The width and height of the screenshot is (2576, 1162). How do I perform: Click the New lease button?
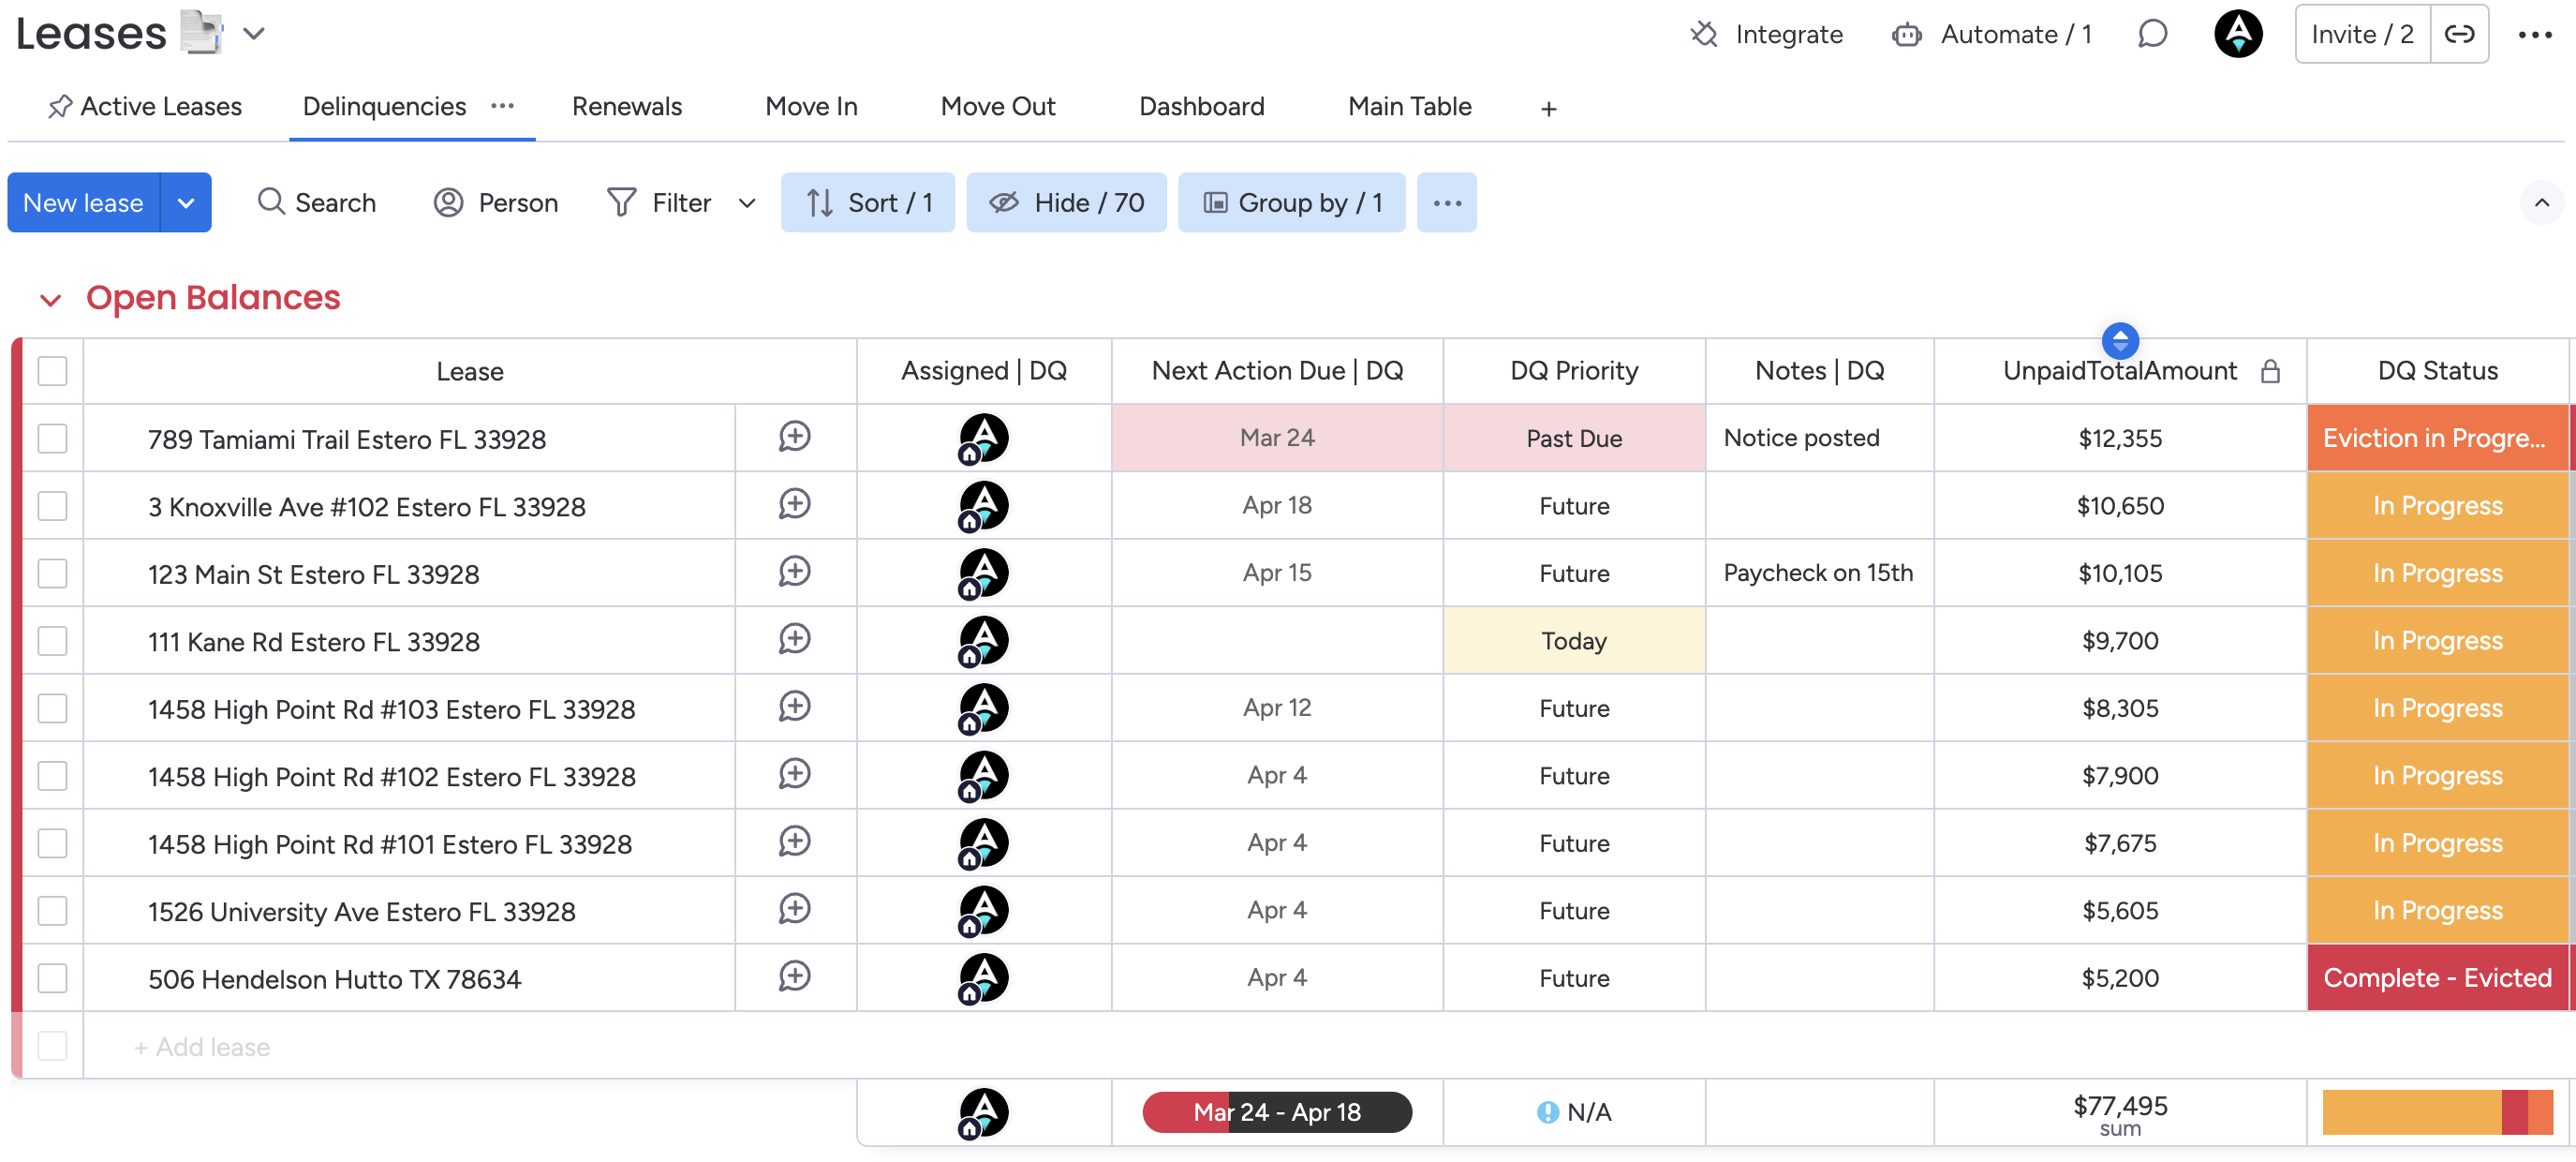click(84, 203)
